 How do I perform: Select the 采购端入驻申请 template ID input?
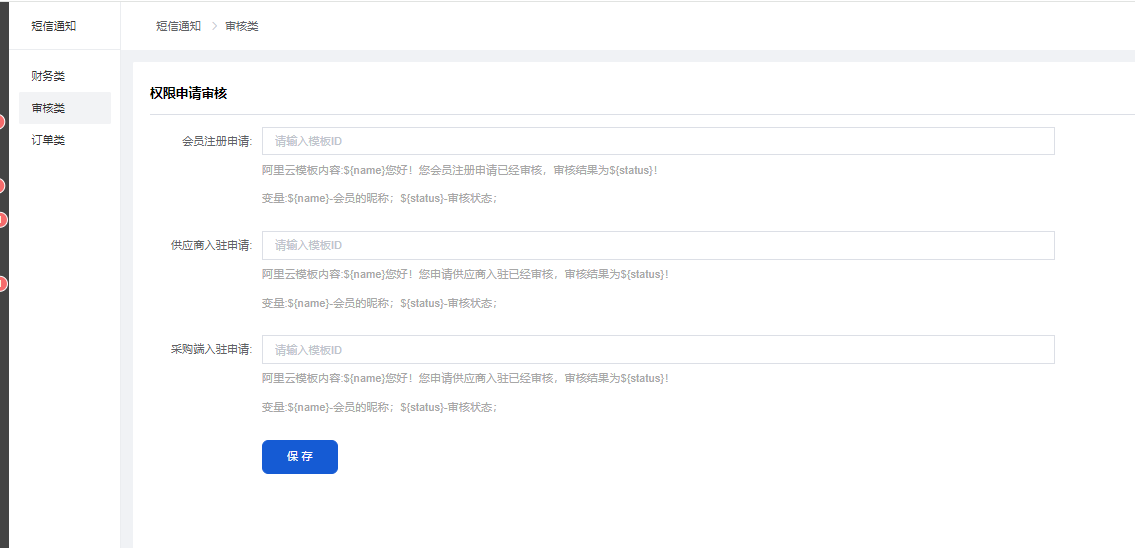pos(657,350)
